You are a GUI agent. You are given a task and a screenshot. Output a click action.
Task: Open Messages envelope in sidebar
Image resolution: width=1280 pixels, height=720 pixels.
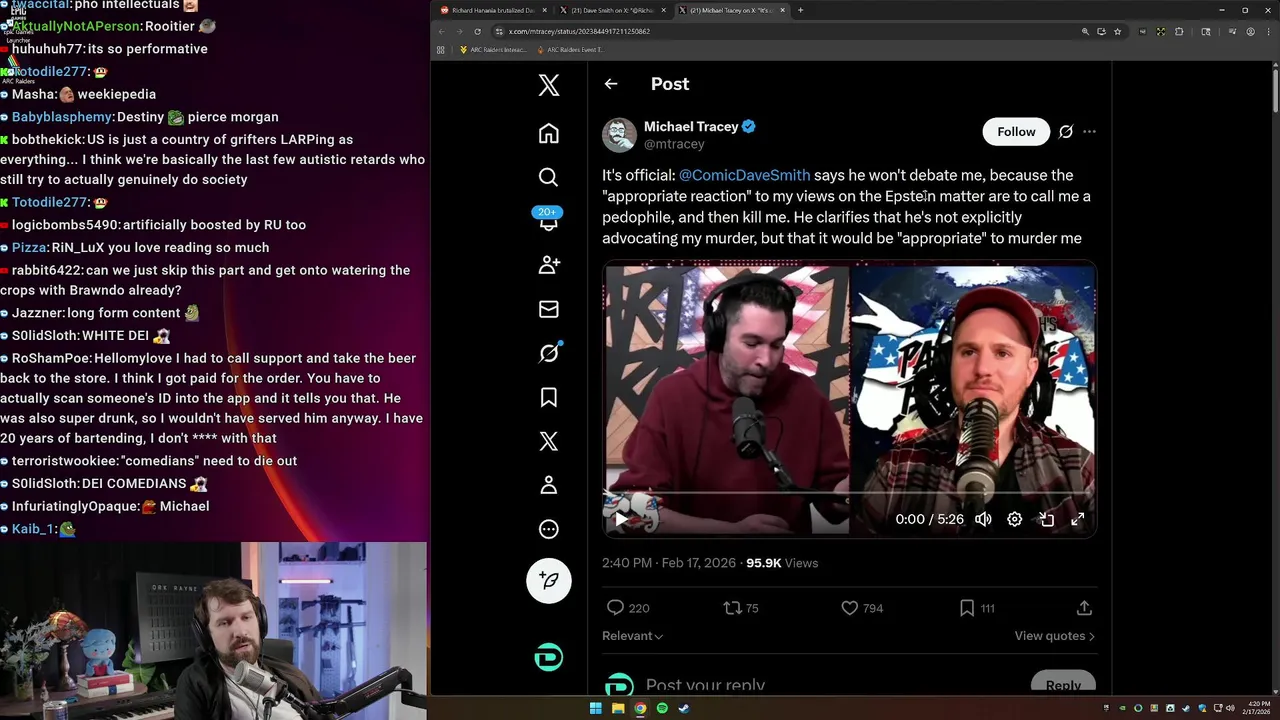[x=548, y=309]
